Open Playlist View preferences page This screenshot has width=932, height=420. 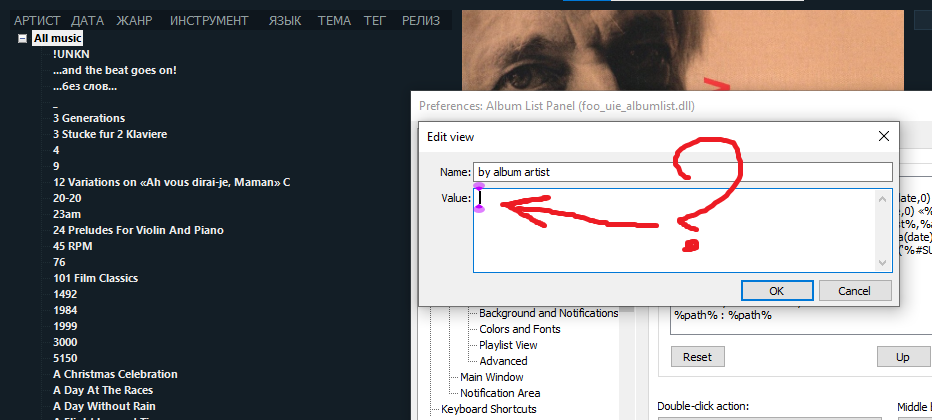pyautogui.click(x=508, y=345)
